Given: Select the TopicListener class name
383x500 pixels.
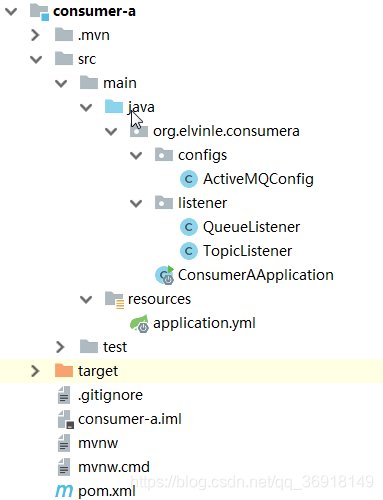Looking at the screenshot, I should click(x=248, y=251).
